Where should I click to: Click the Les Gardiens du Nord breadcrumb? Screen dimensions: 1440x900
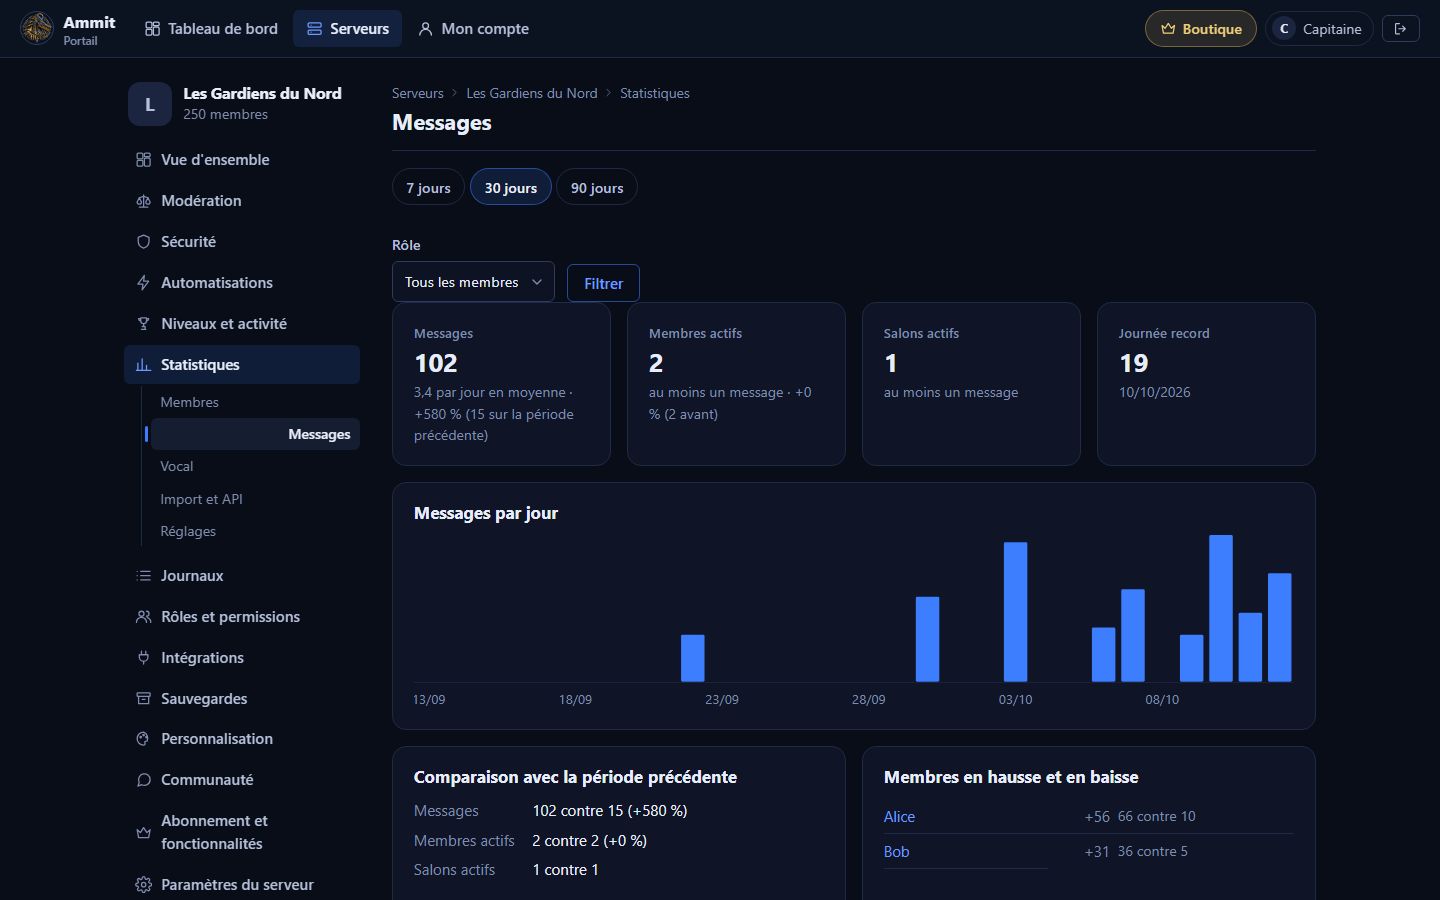tap(531, 93)
